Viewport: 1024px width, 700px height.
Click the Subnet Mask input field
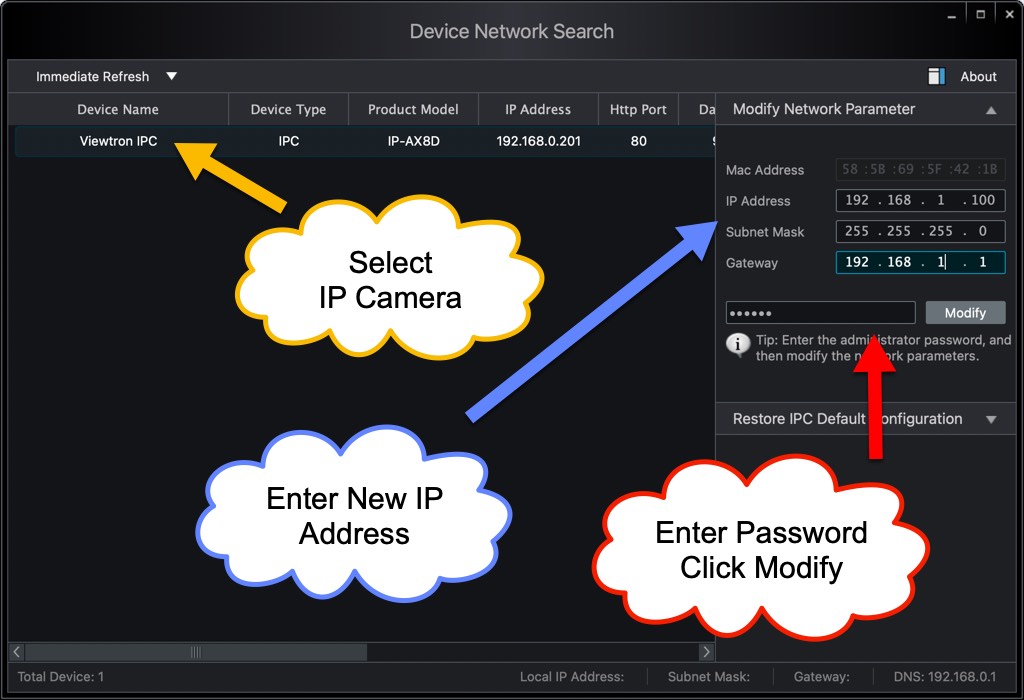pos(920,231)
